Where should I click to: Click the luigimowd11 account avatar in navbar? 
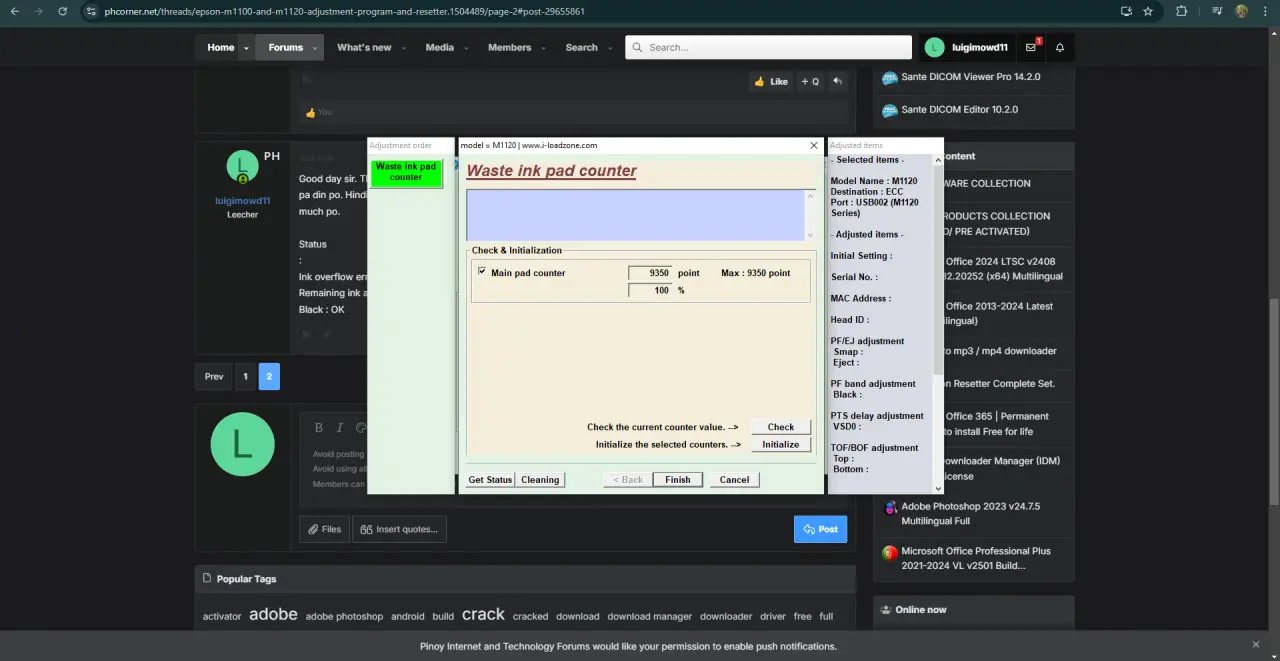(x=934, y=47)
